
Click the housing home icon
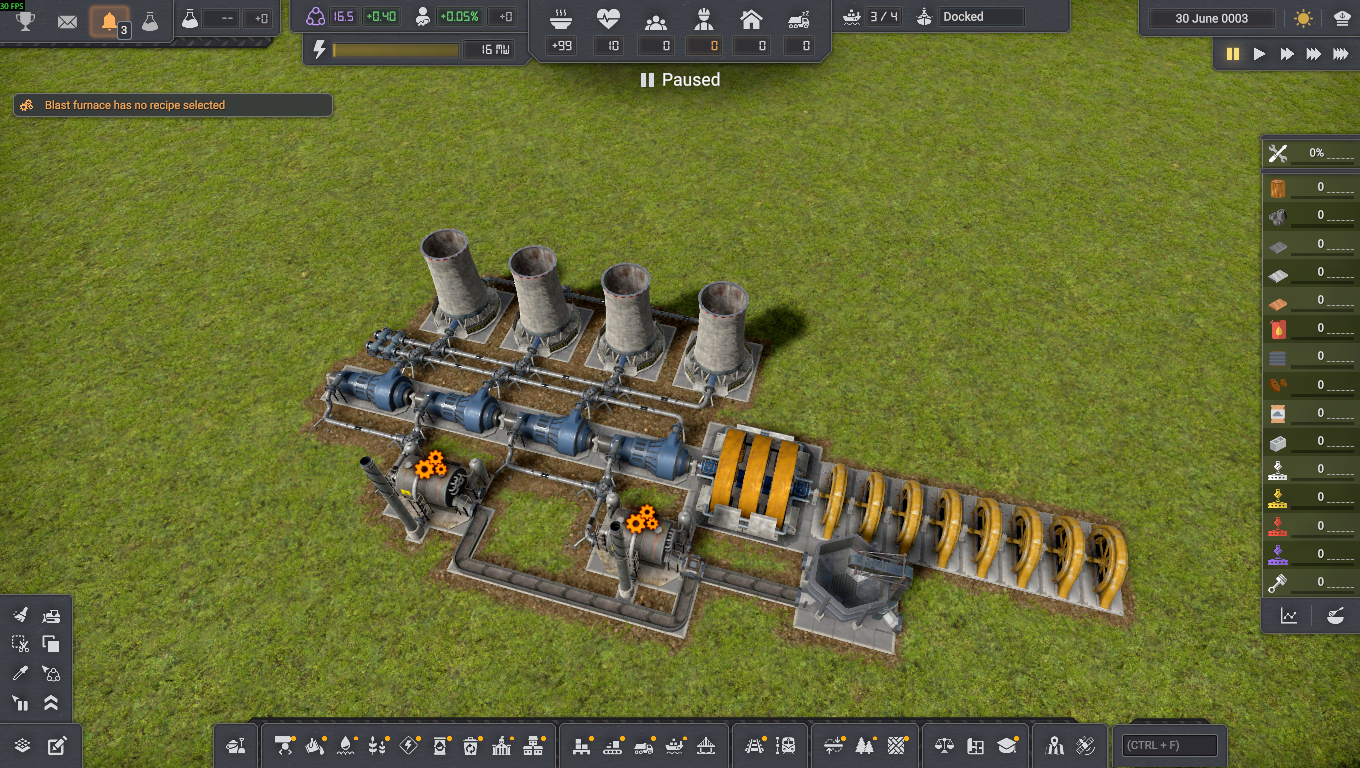(x=751, y=19)
